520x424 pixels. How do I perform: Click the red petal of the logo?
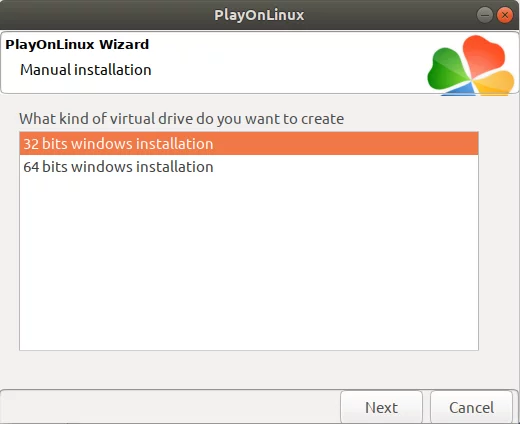[483, 55]
